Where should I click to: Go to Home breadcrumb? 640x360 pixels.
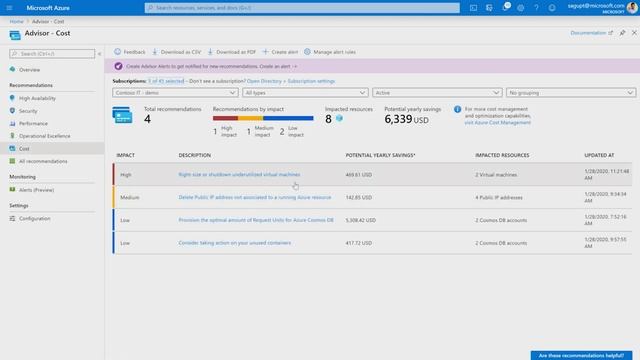[x=17, y=21]
